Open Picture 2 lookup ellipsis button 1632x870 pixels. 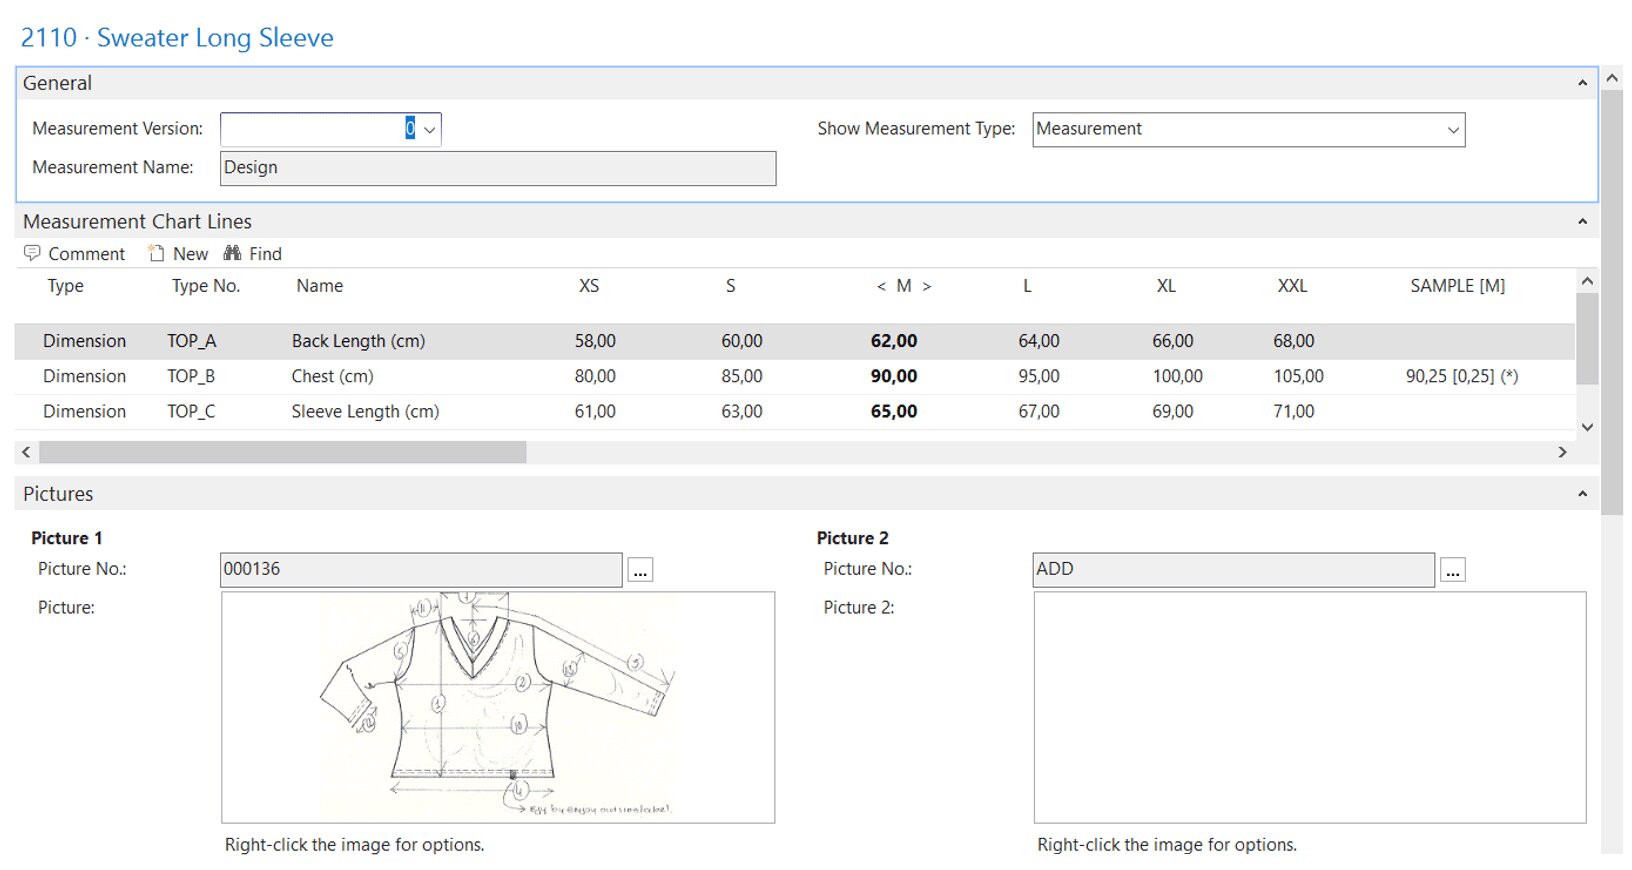[x=1453, y=571]
